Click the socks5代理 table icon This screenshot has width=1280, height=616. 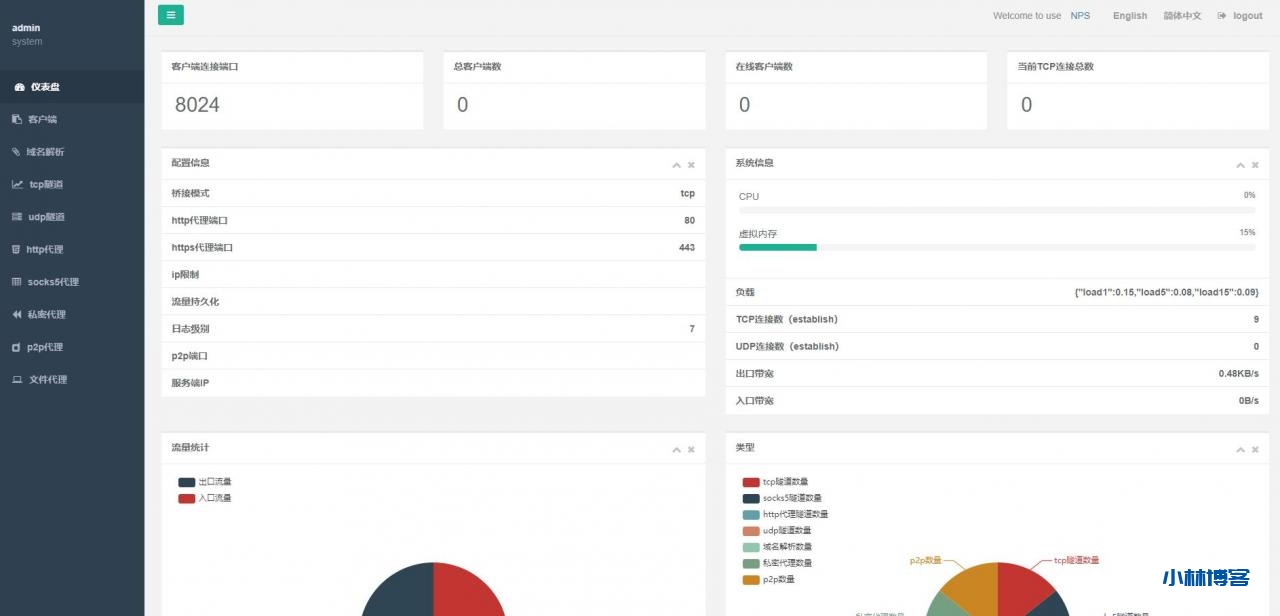coord(17,282)
